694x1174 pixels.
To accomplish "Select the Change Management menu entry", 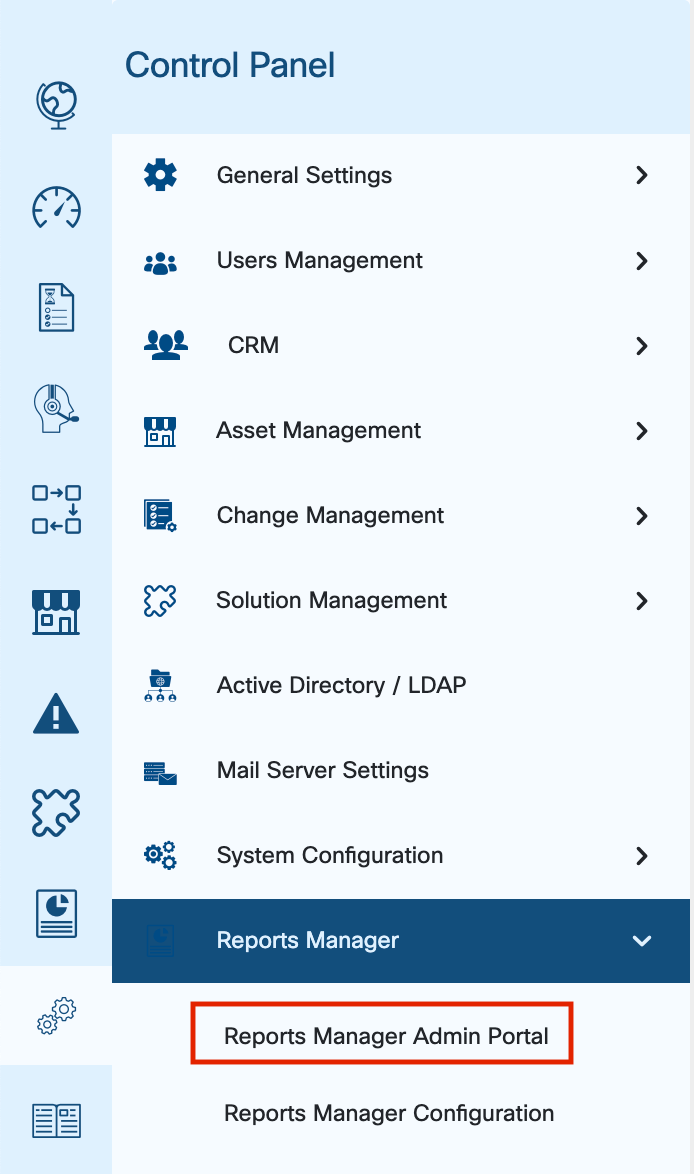I will pos(330,515).
